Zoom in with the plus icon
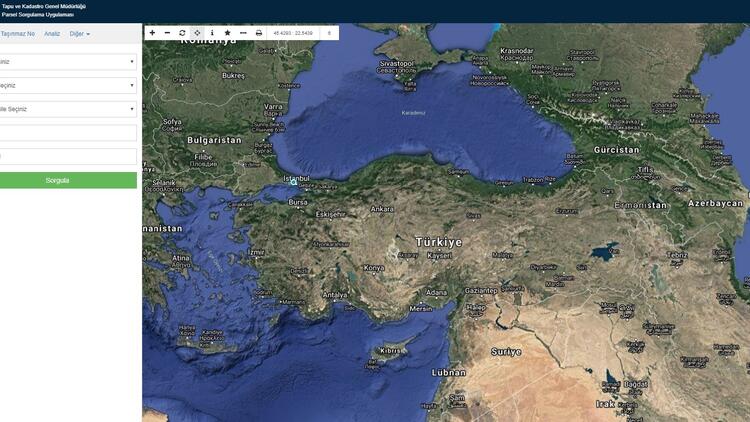Viewport: 750px width, 422px height. click(x=152, y=33)
